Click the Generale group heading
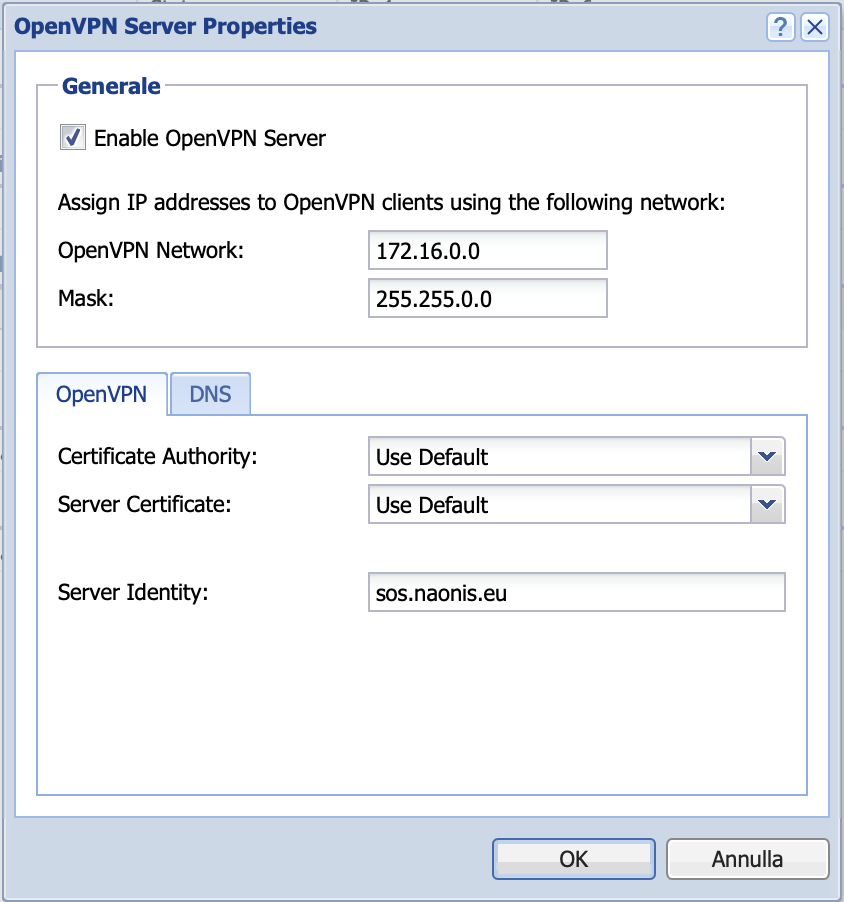This screenshot has width=844, height=902. pyautogui.click(x=111, y=86)
